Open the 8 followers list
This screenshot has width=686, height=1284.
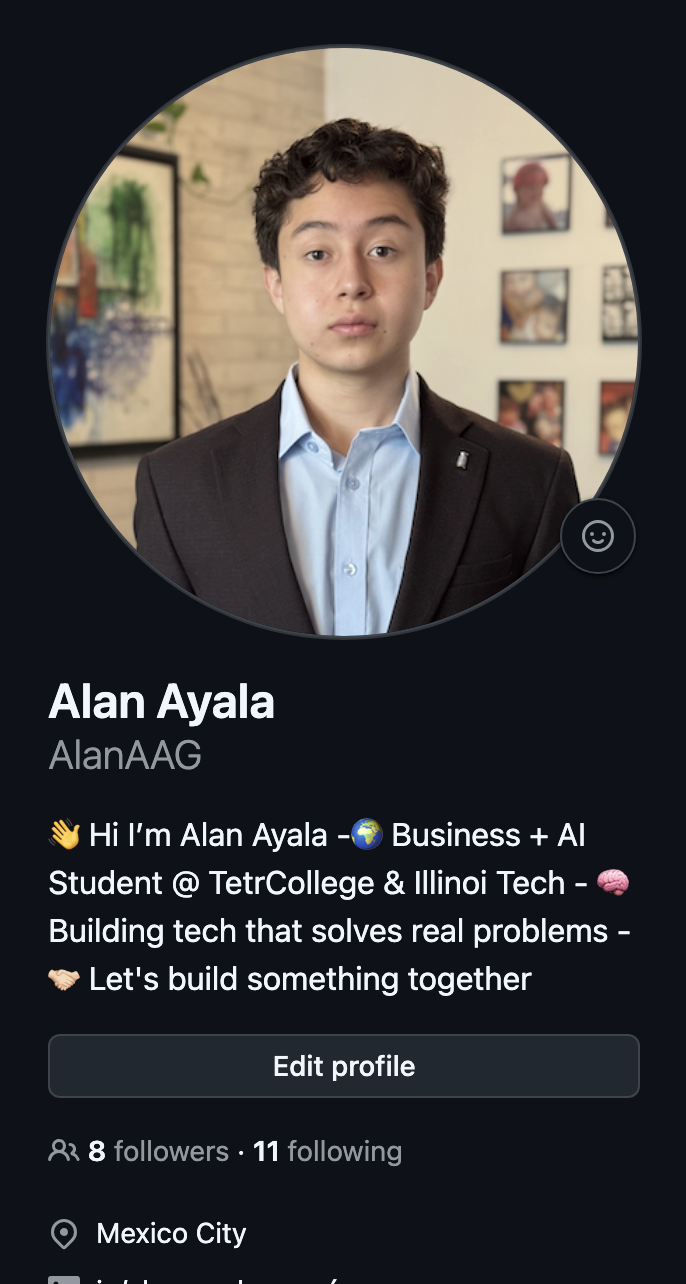point(158,1151)
